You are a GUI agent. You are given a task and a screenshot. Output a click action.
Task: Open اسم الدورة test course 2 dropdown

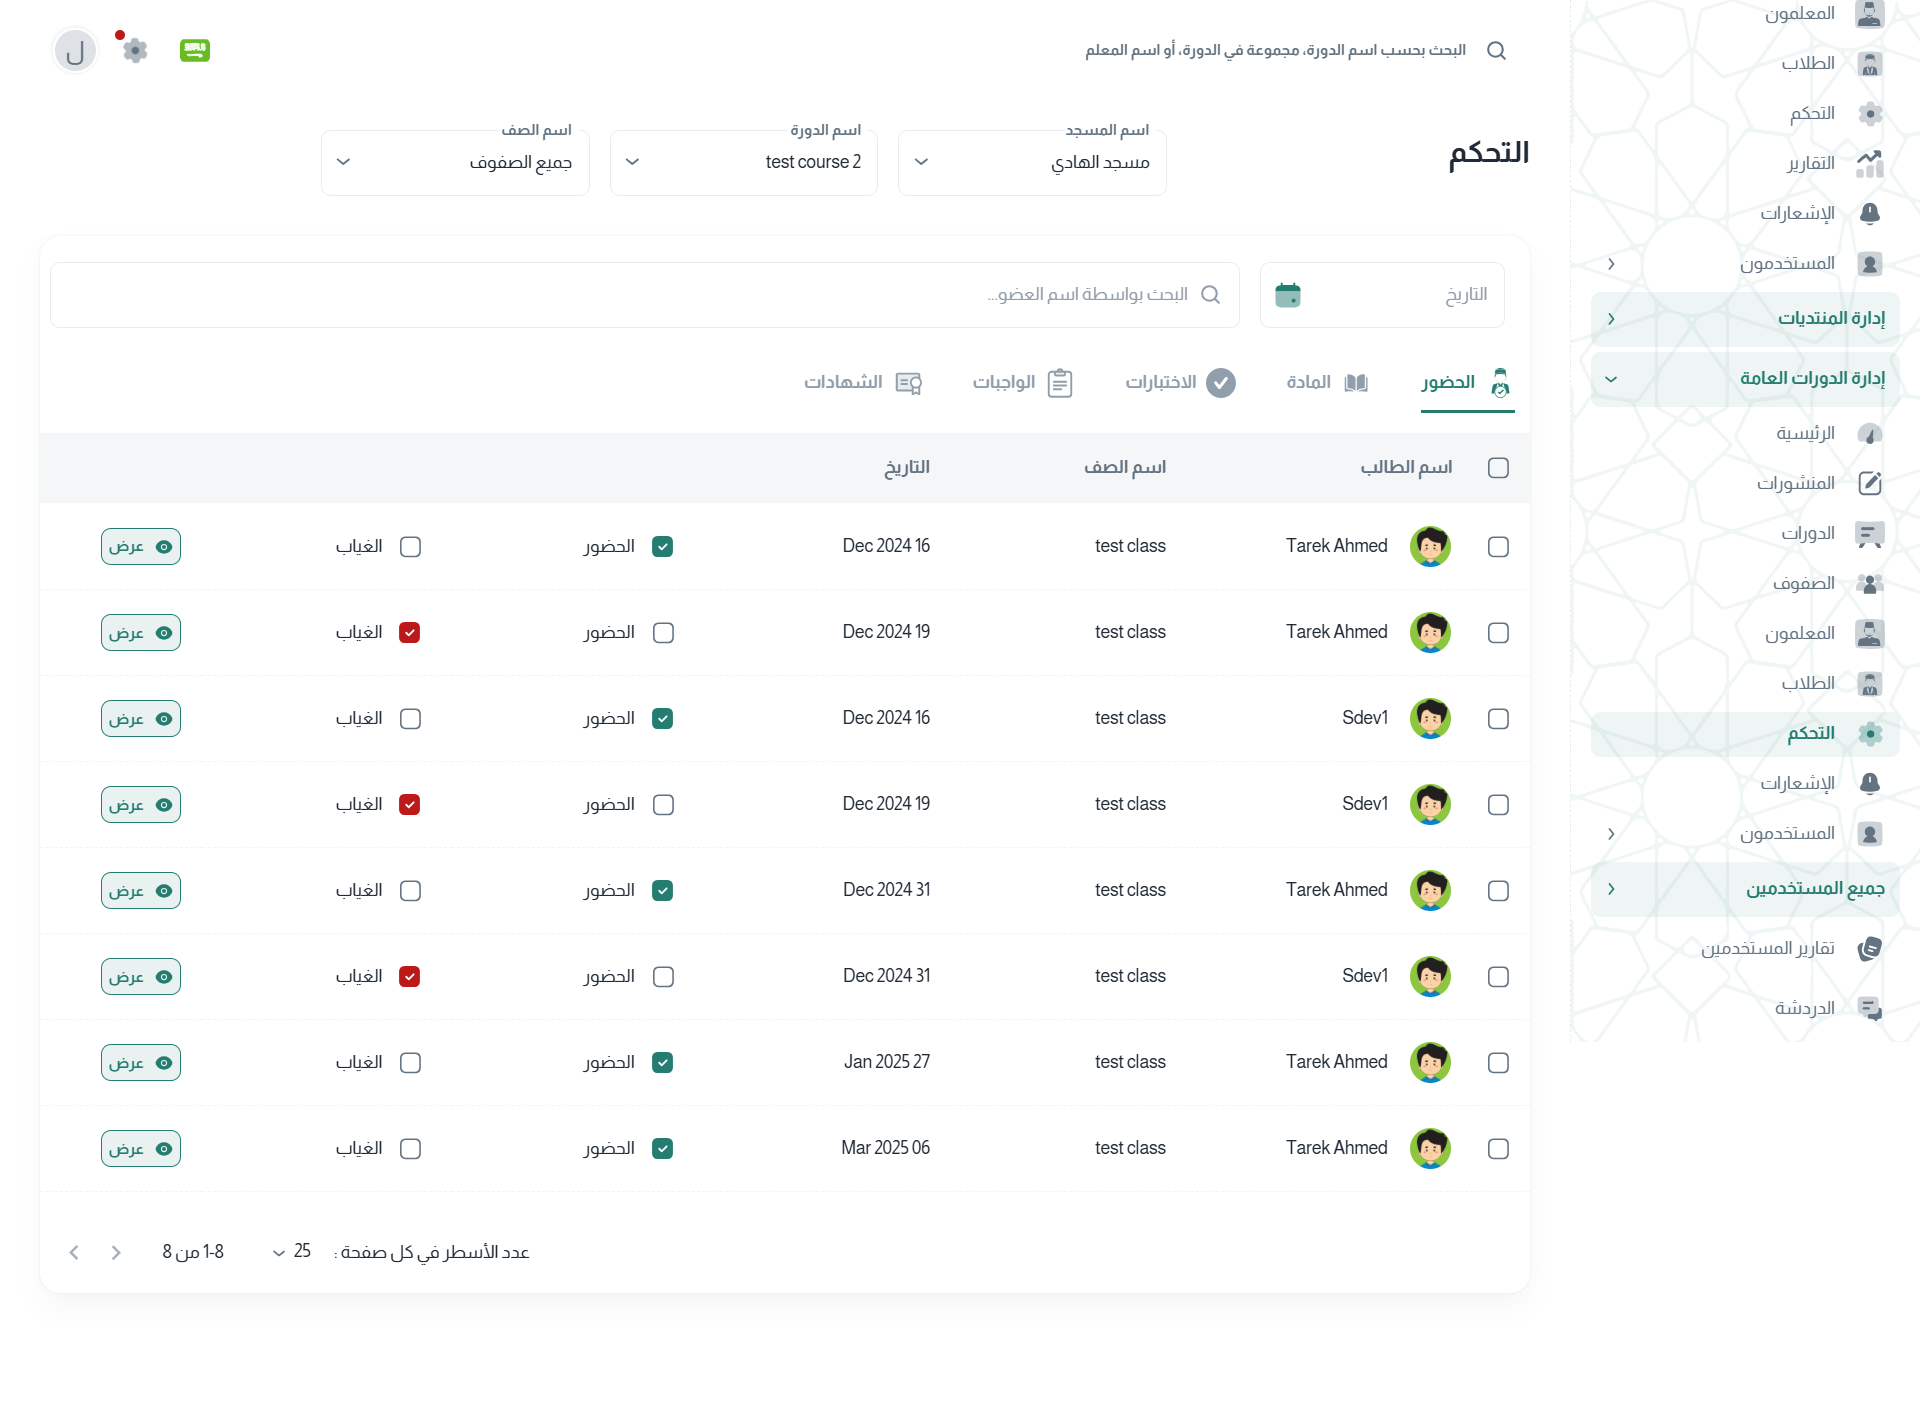click(744, 162)
